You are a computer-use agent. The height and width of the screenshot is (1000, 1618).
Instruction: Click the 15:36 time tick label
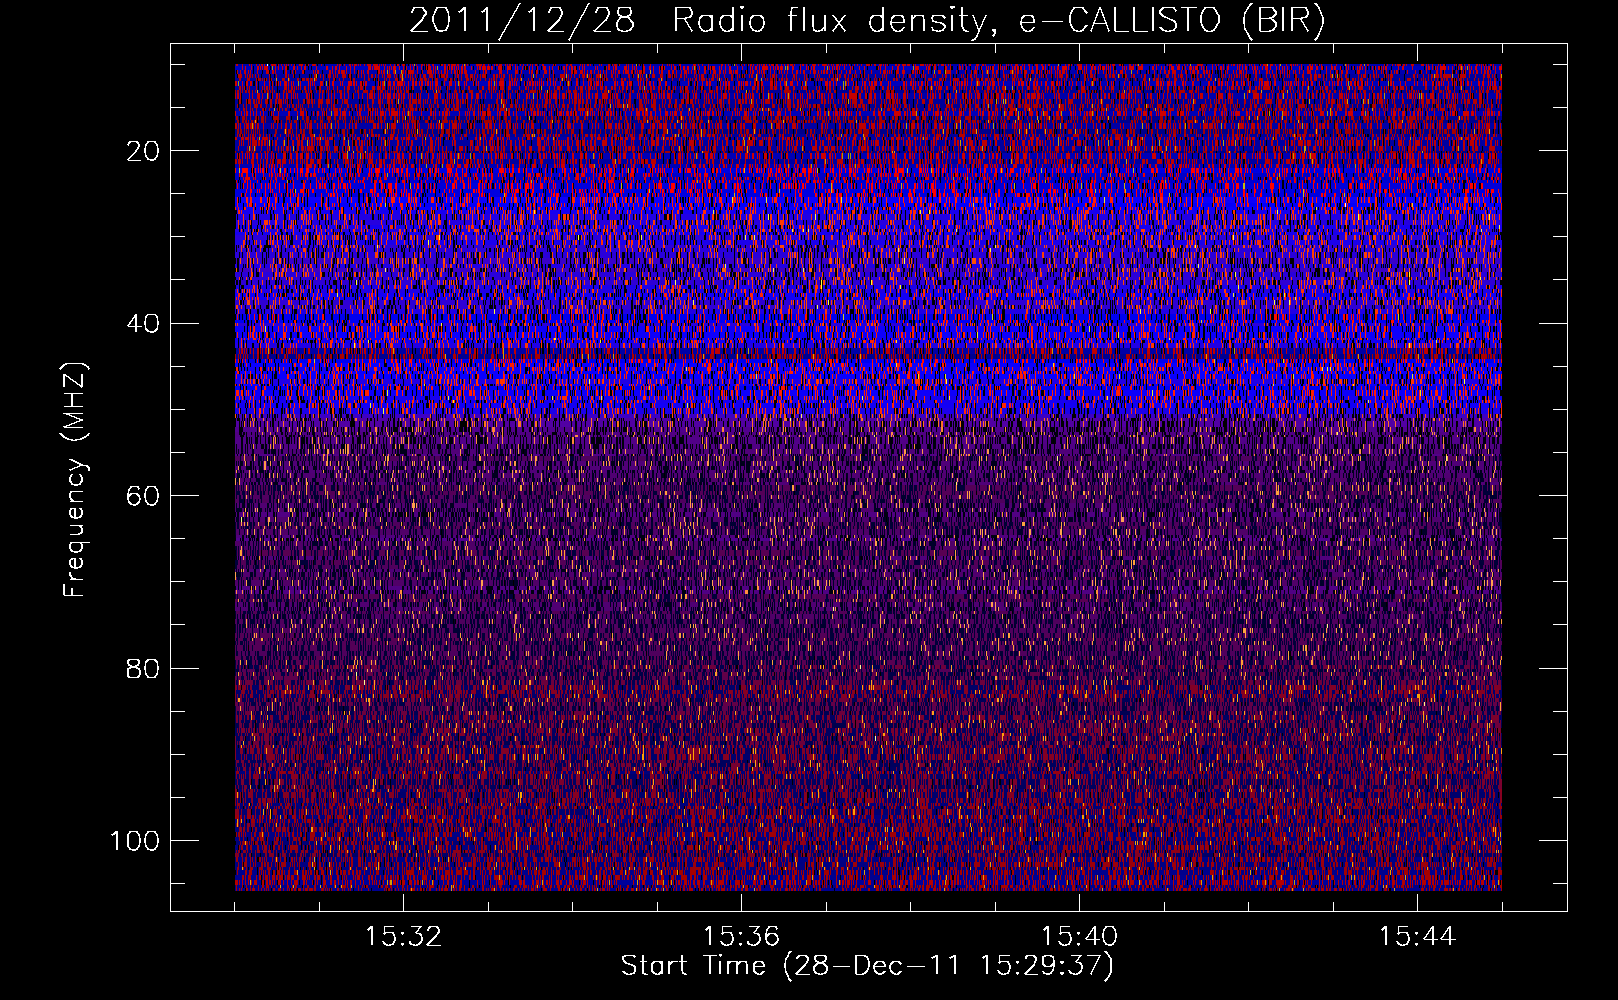pyautogui.click(x=741, y=937)
